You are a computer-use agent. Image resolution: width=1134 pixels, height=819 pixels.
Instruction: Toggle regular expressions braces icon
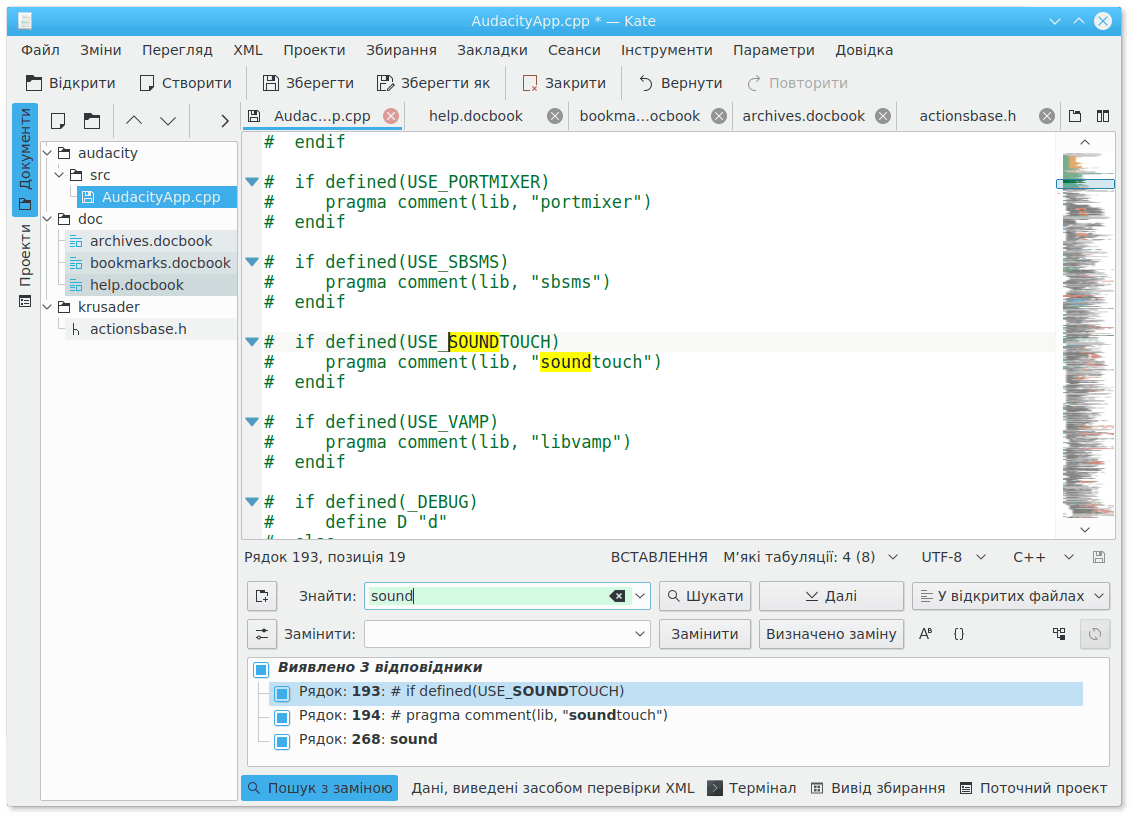pyautogui.click(x=959, y=634)
